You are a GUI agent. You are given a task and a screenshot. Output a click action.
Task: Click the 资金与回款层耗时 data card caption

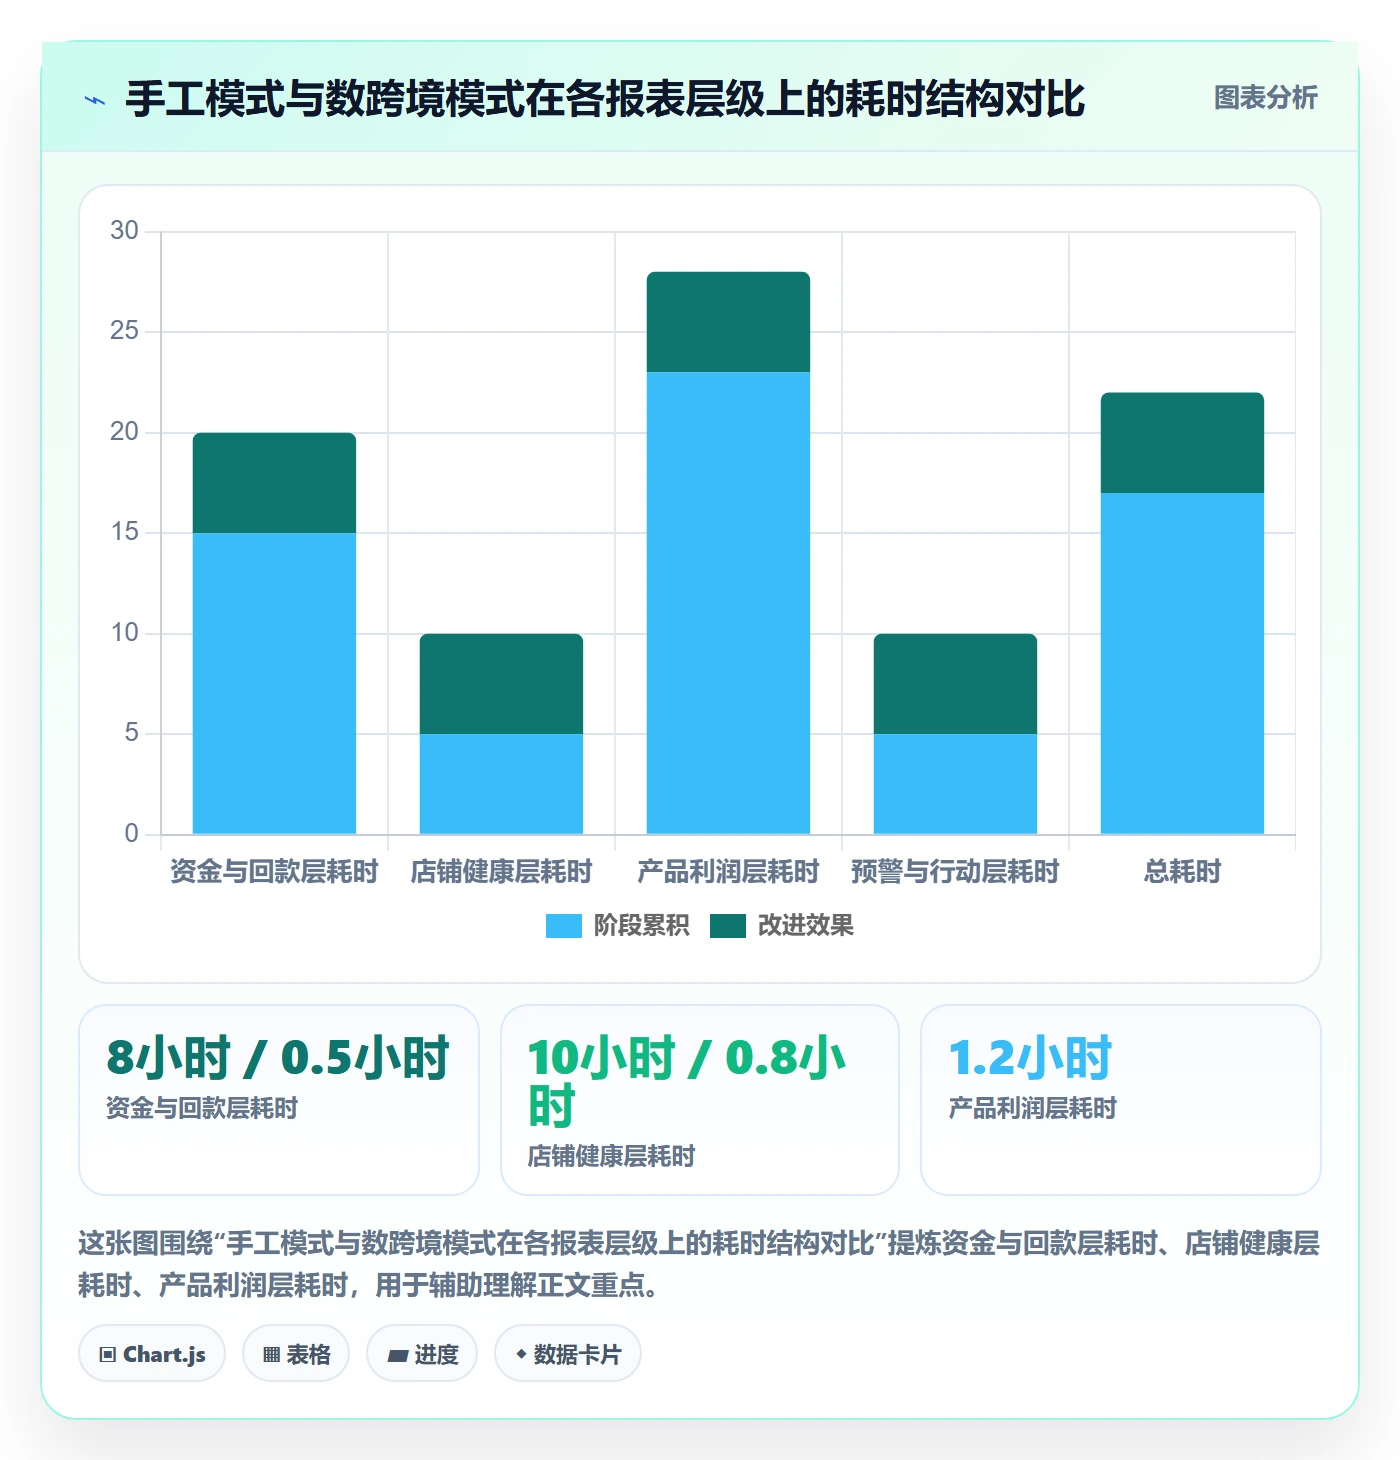pos(202,1108)
